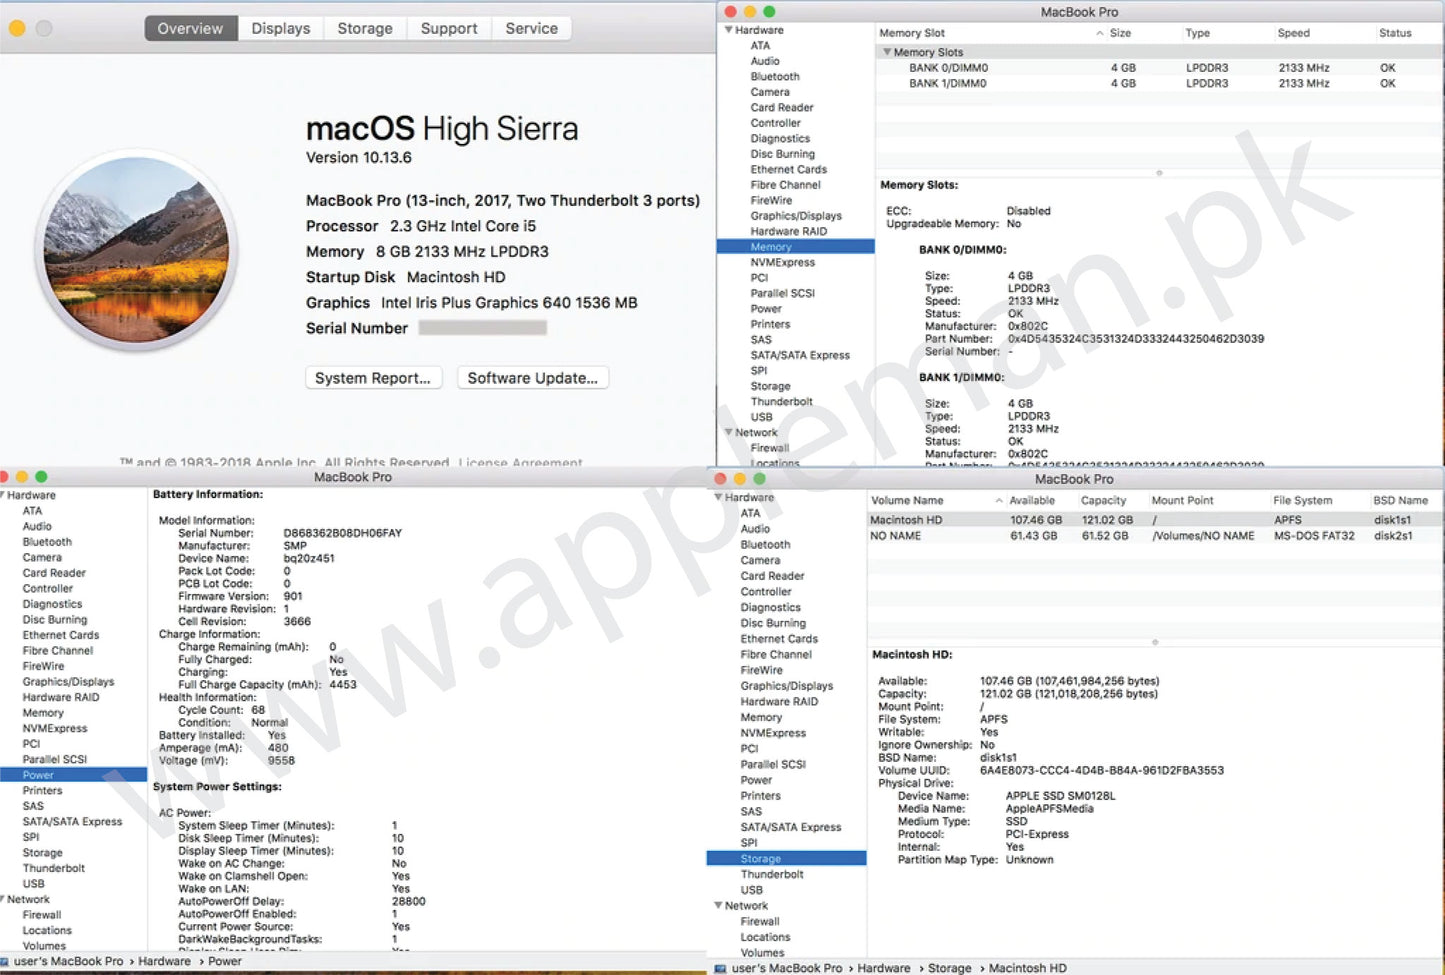Sort by the Volume Name column header
Image resolution: width=1445 pixels, height=975 pixels.
click(907, 500)
